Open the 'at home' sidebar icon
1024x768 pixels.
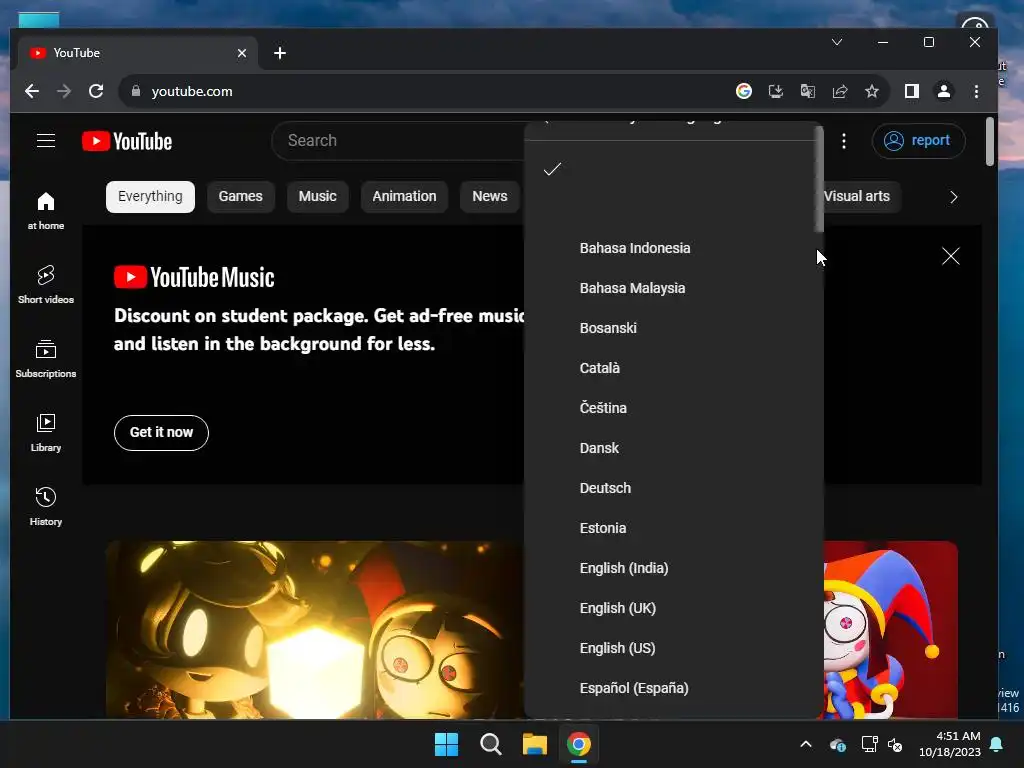coord(46,210)
